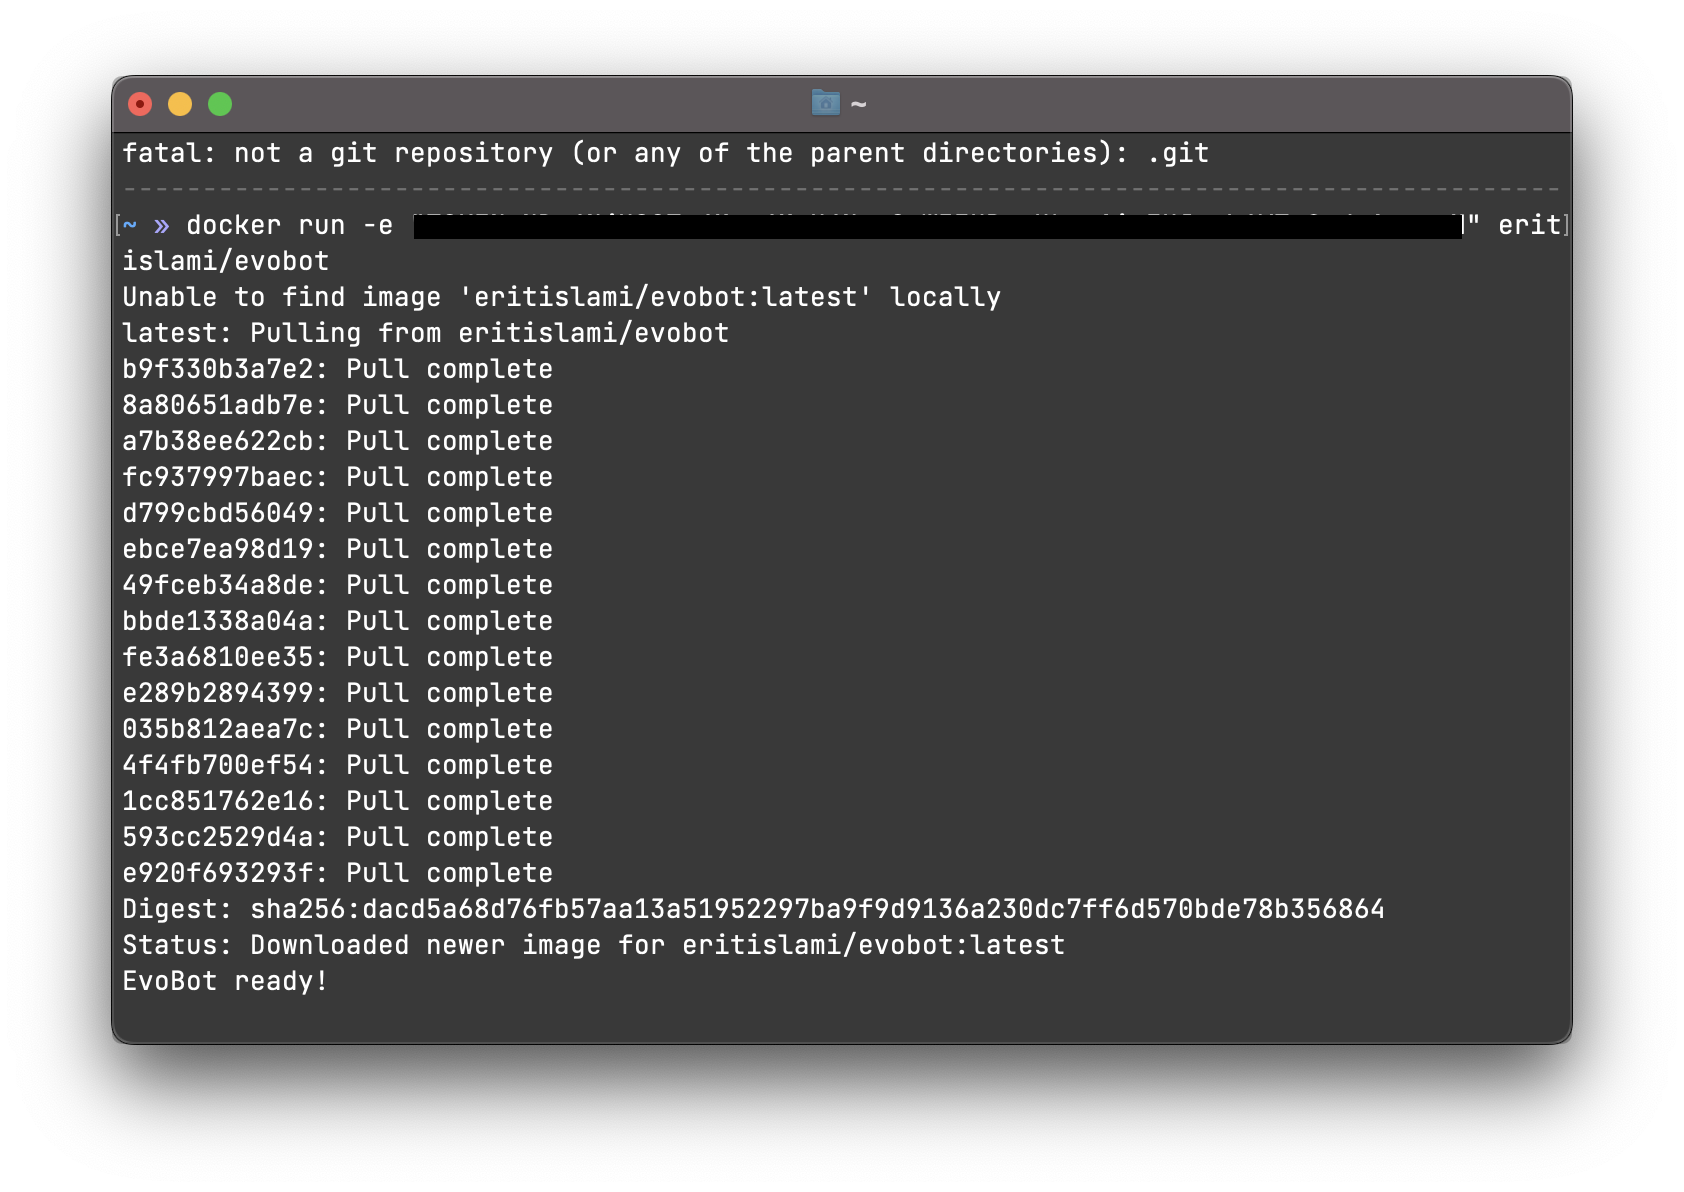The width and height of the screenshot is (1684, 1192).
Task: Click the 'Status: Downloaded newer image' line
Action: [x=593, y=944]
